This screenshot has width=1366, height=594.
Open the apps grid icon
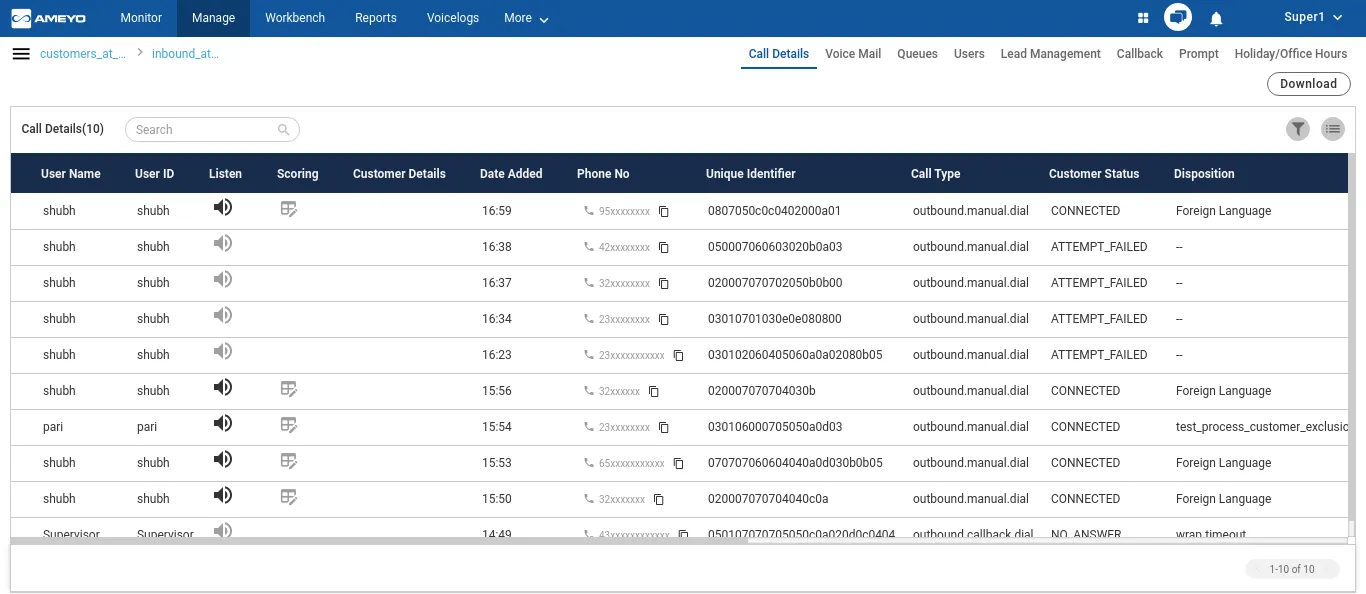pyautogui.click(x=1143, y=18)
